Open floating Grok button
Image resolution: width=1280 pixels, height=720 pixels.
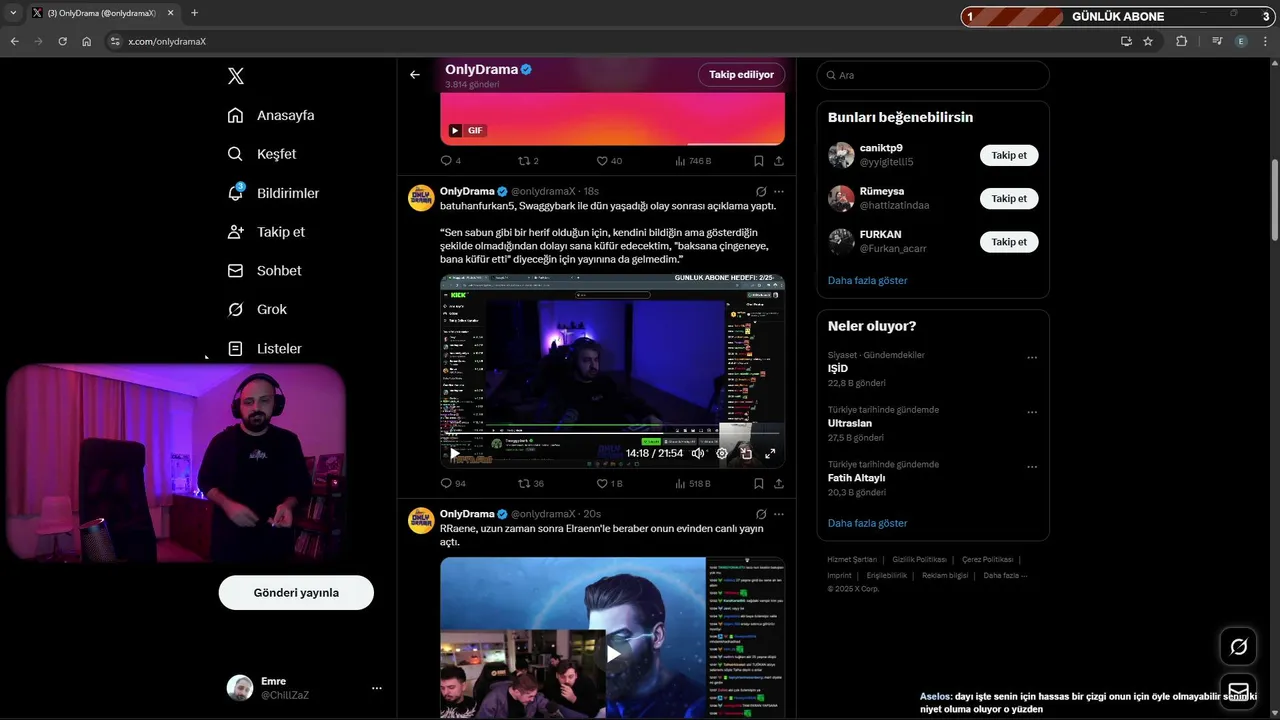[x=1238, y=647]
